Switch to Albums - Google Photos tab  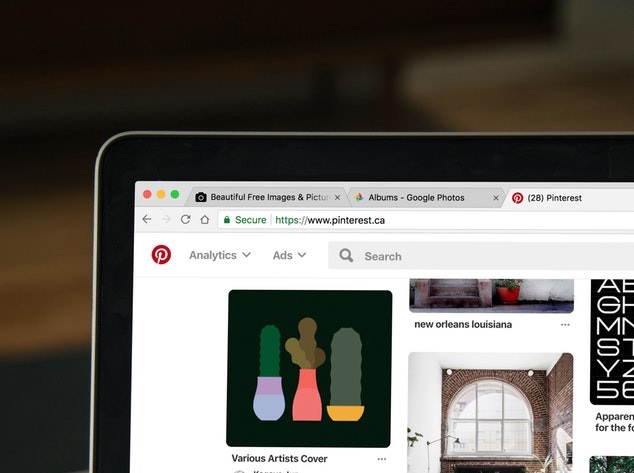point(416,198)
